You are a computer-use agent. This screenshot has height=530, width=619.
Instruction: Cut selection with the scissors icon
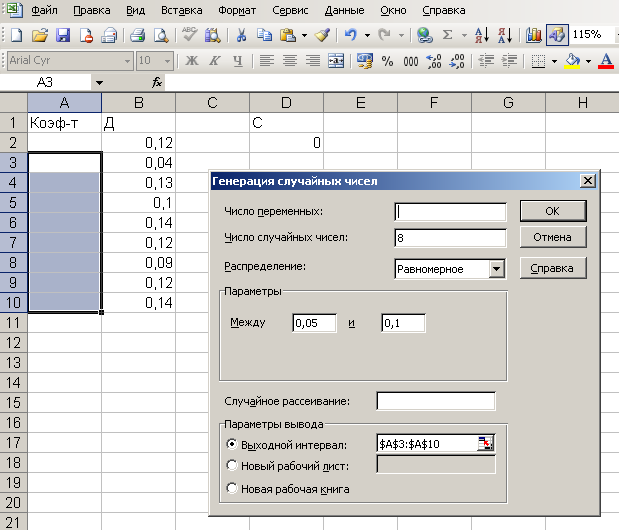point(241,35)
